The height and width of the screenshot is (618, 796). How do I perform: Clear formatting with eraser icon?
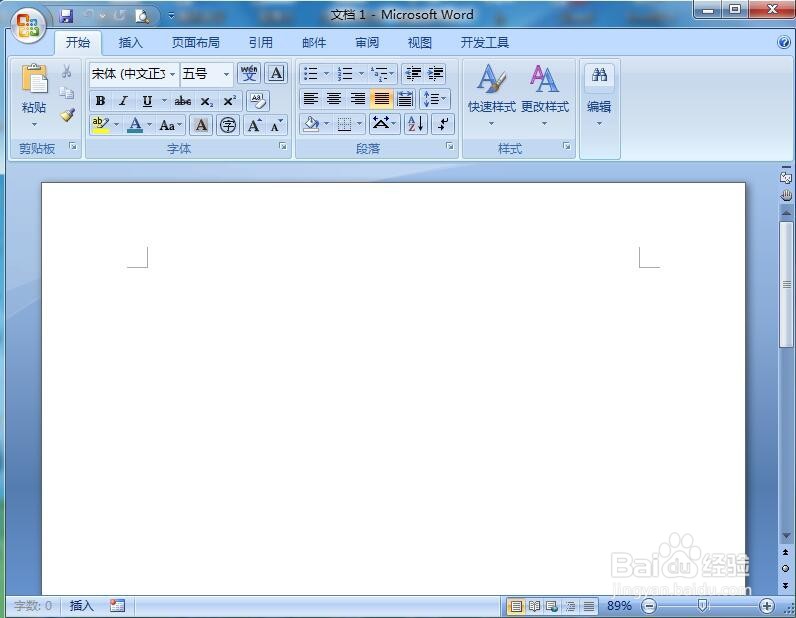258,101
